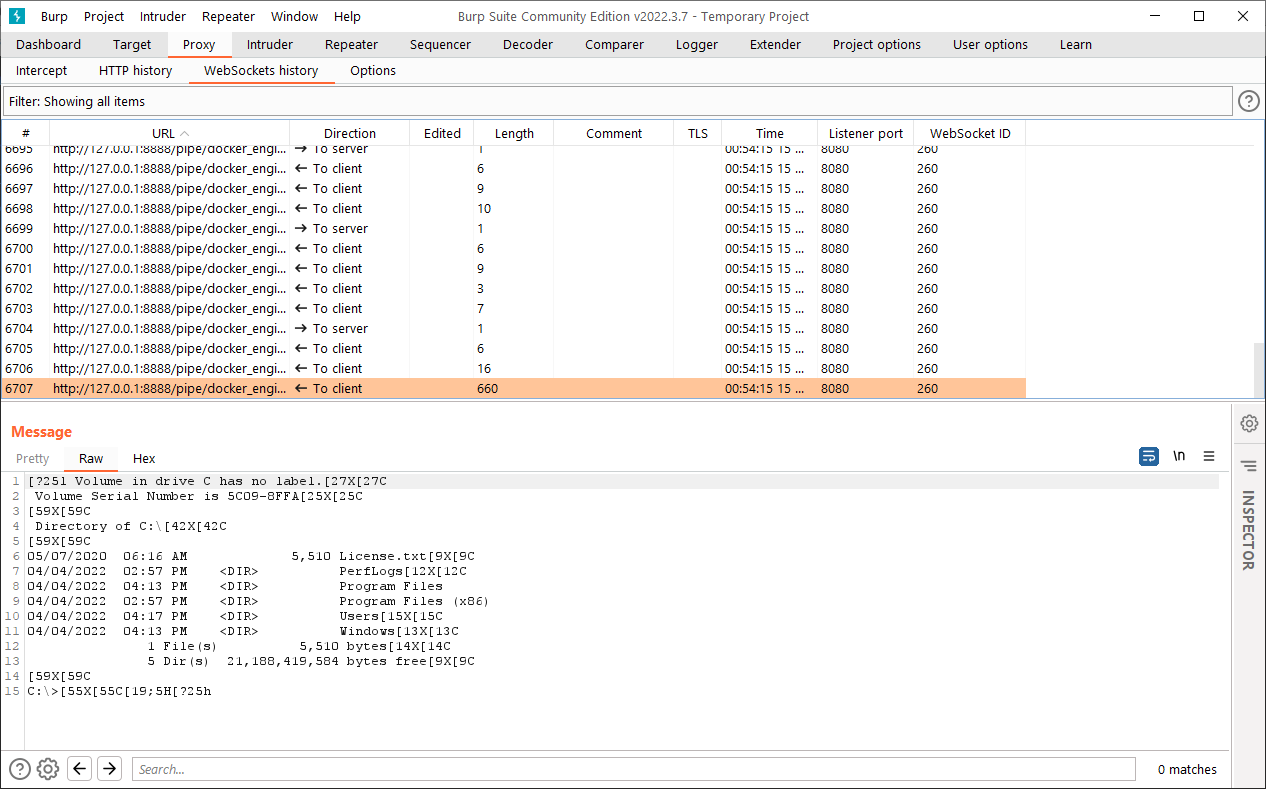Open the Project options tab
The height and width of the screenshot is (789, 1266).
(876, 44)
